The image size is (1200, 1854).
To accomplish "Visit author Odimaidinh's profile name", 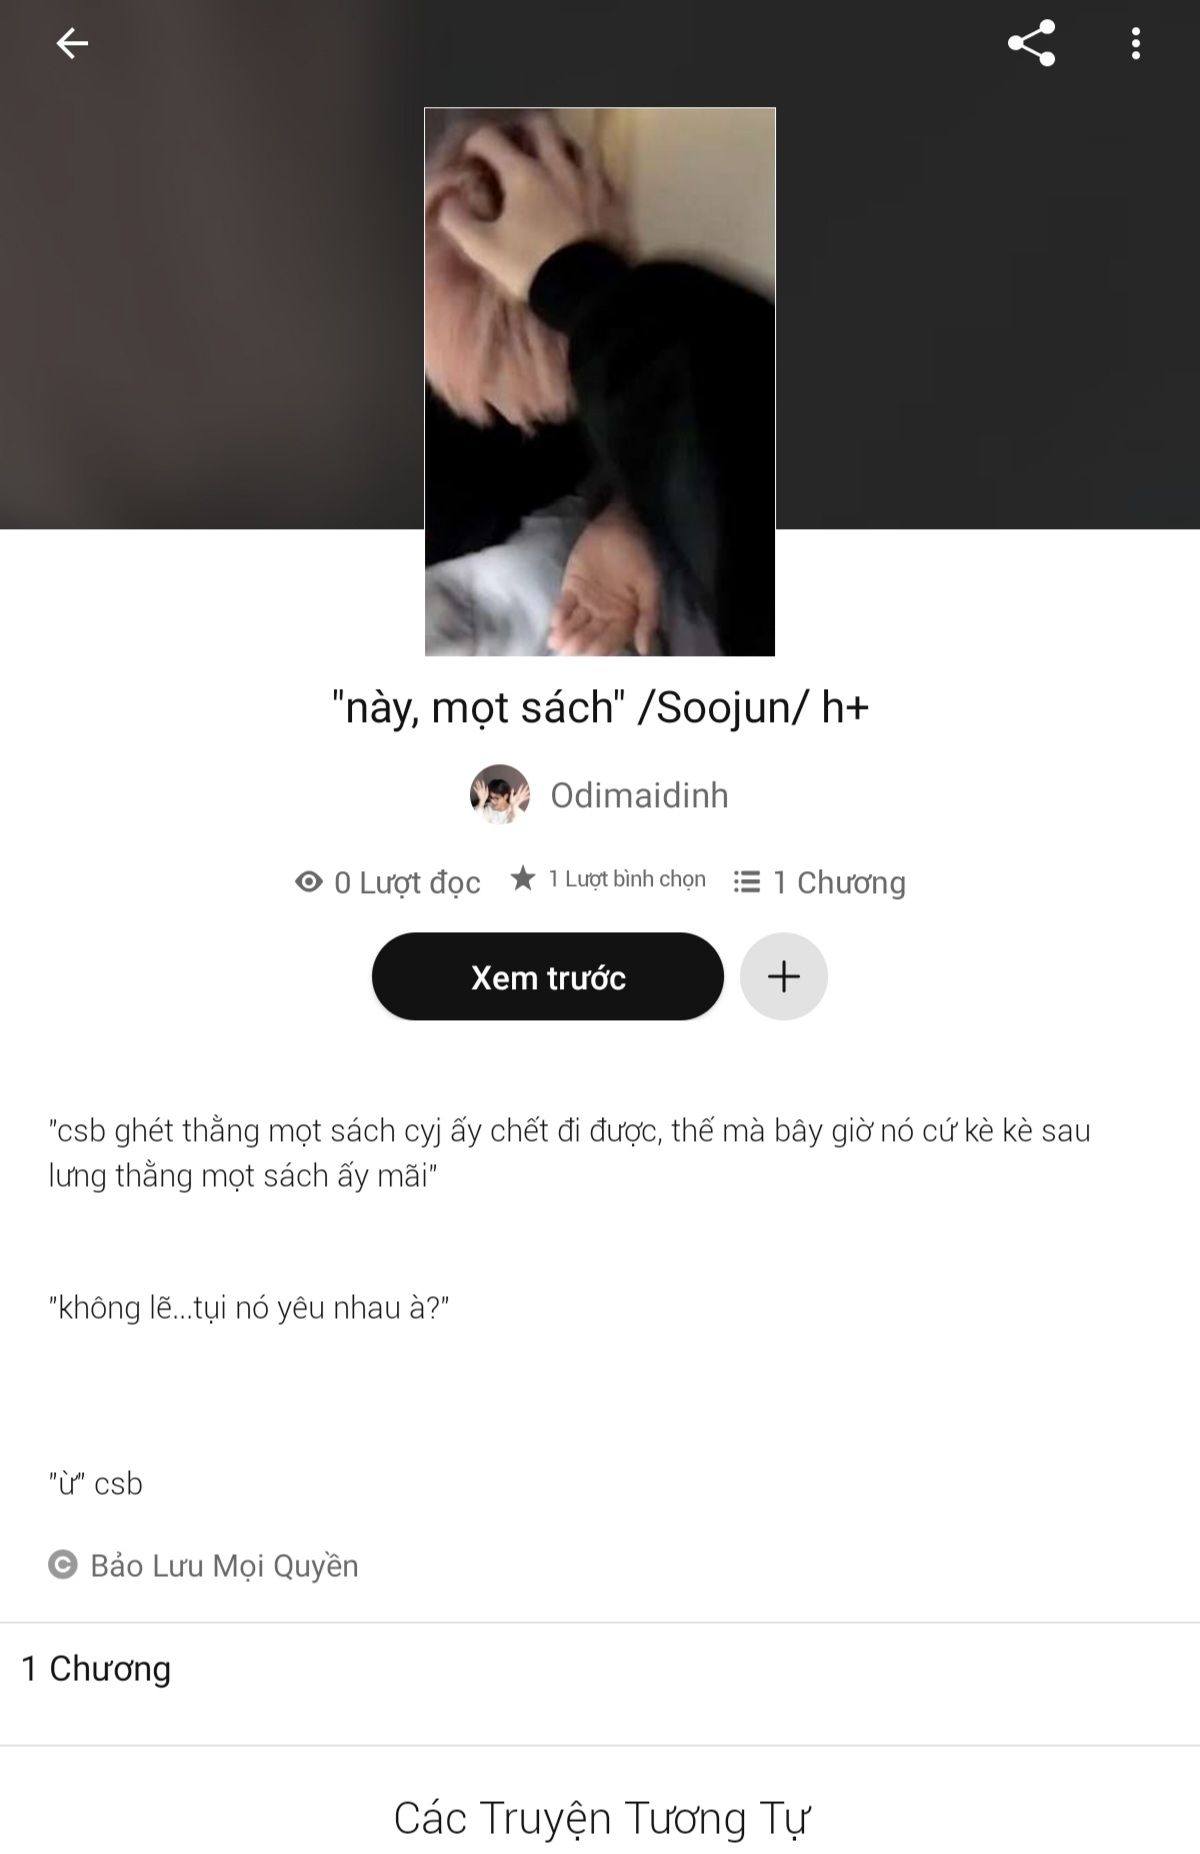I will pos(639,795).
